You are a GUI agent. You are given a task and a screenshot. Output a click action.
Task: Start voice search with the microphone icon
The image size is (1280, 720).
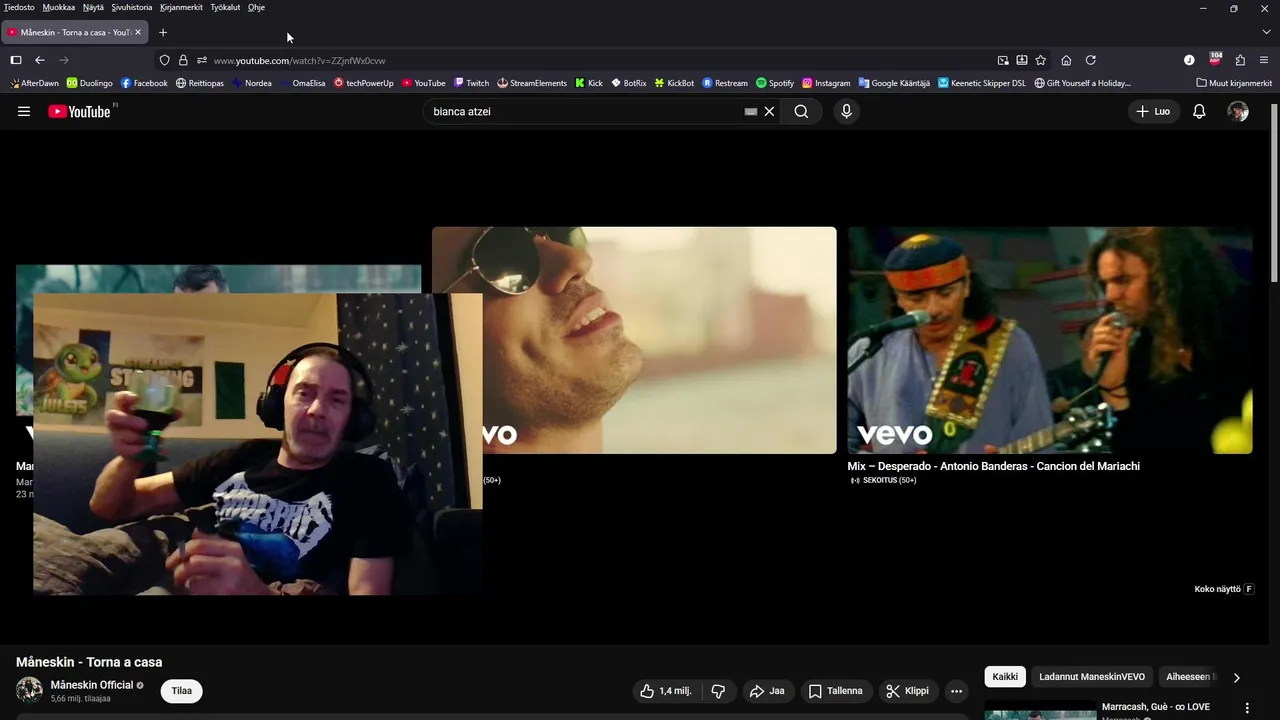[x=846, y=112]
